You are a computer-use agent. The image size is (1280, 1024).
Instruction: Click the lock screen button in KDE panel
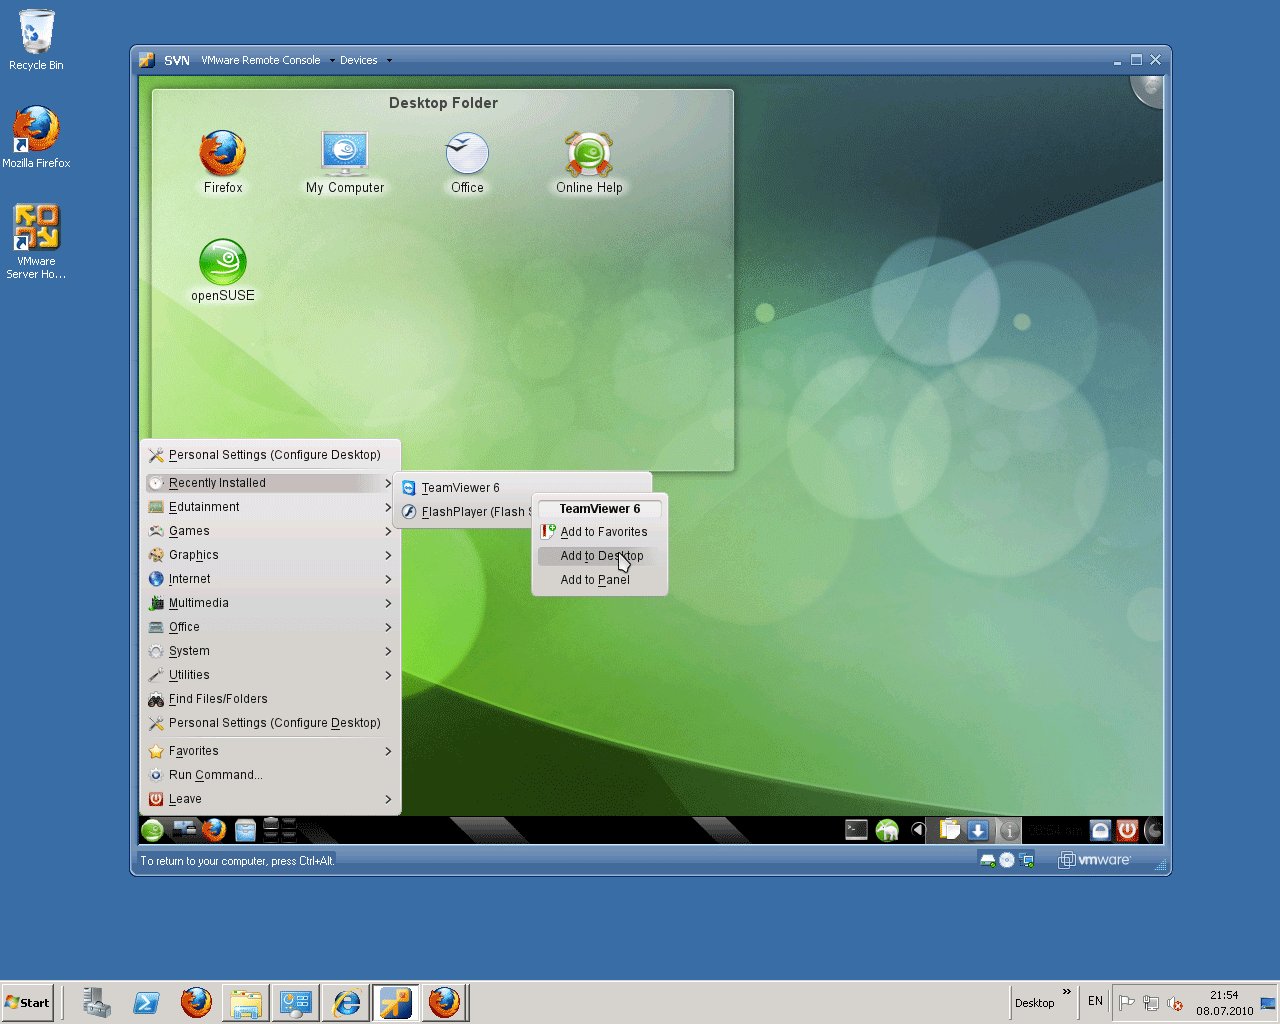click(1100, 830)
